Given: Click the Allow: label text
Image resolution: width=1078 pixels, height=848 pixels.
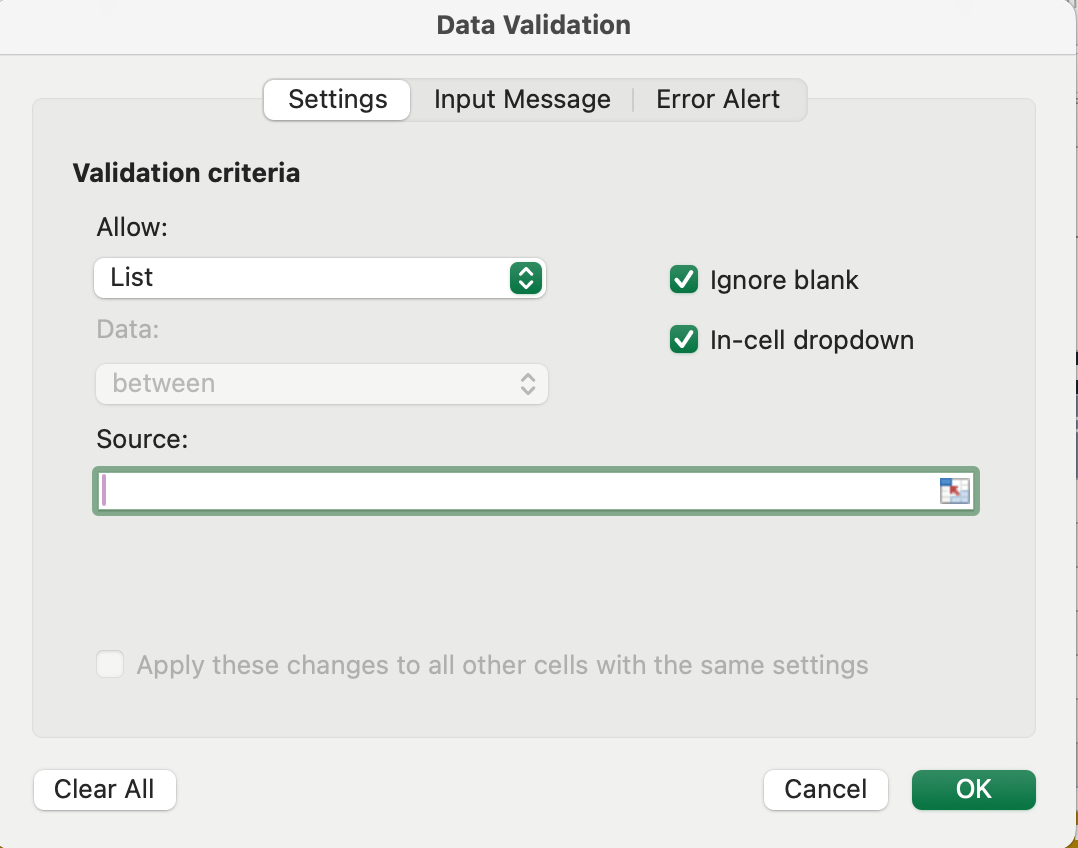Looking at the screenshot, I should 132,227.
